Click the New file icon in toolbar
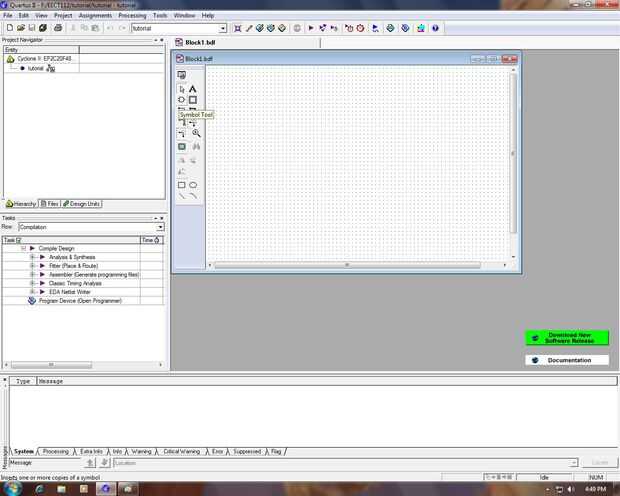Screen dimensions: 620x496 (10, 28)
